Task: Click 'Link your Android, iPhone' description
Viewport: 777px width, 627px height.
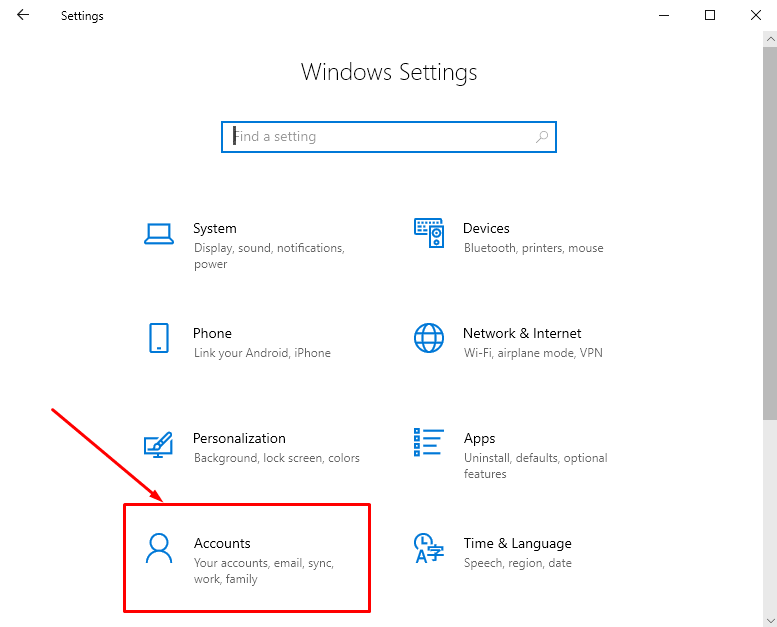Action: click(262, 353)
